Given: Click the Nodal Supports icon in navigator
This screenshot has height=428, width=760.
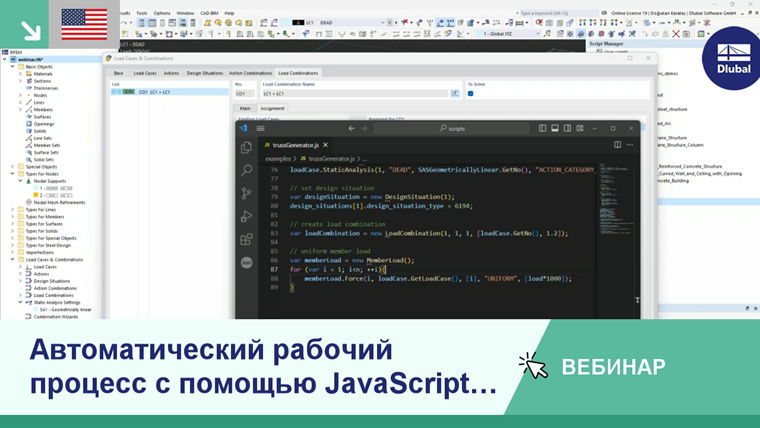Looking at the screenshot, I should click(x=29, y=181).
